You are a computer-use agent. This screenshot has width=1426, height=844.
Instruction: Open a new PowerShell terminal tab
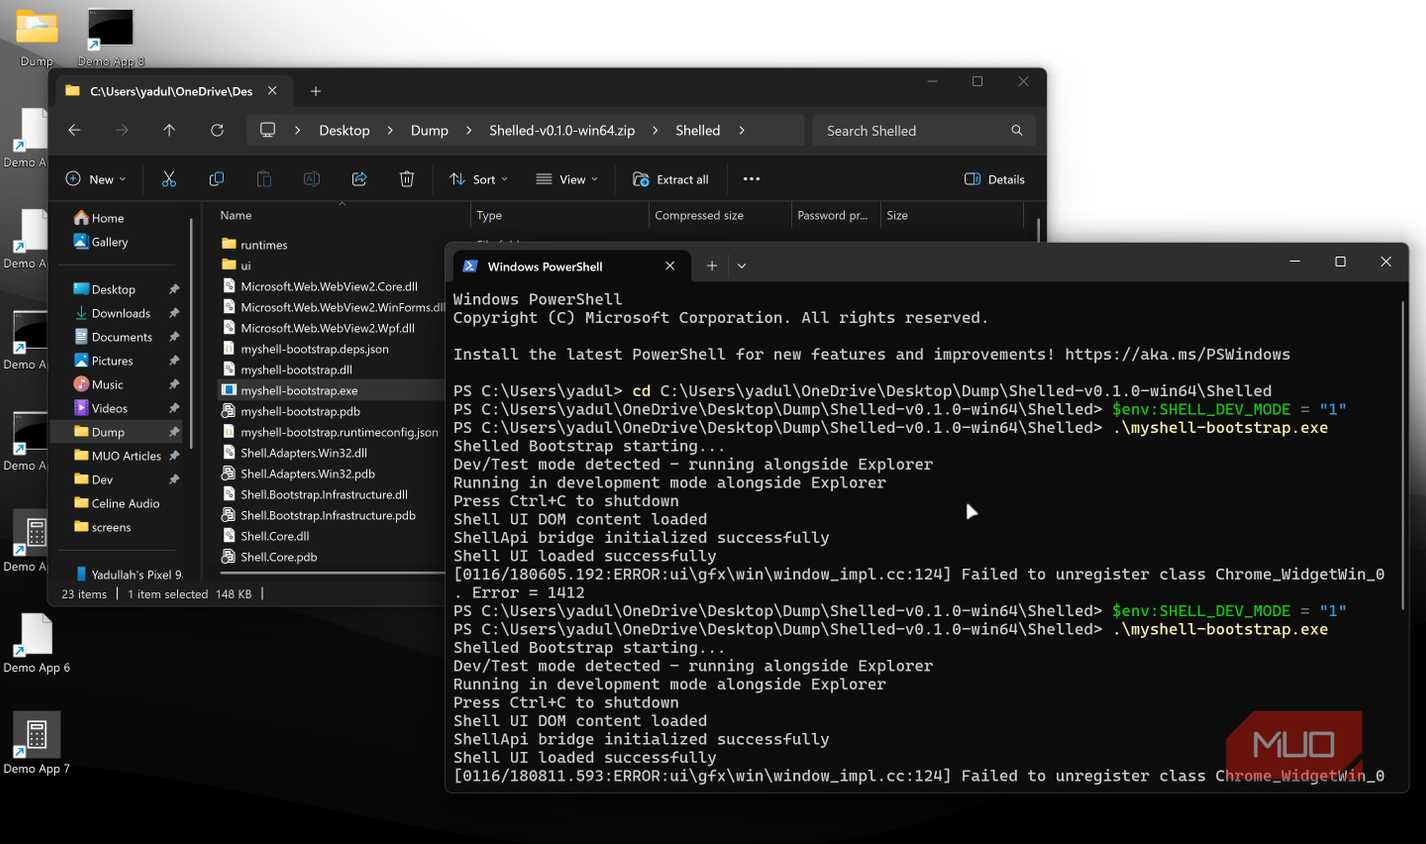[712, 266]
